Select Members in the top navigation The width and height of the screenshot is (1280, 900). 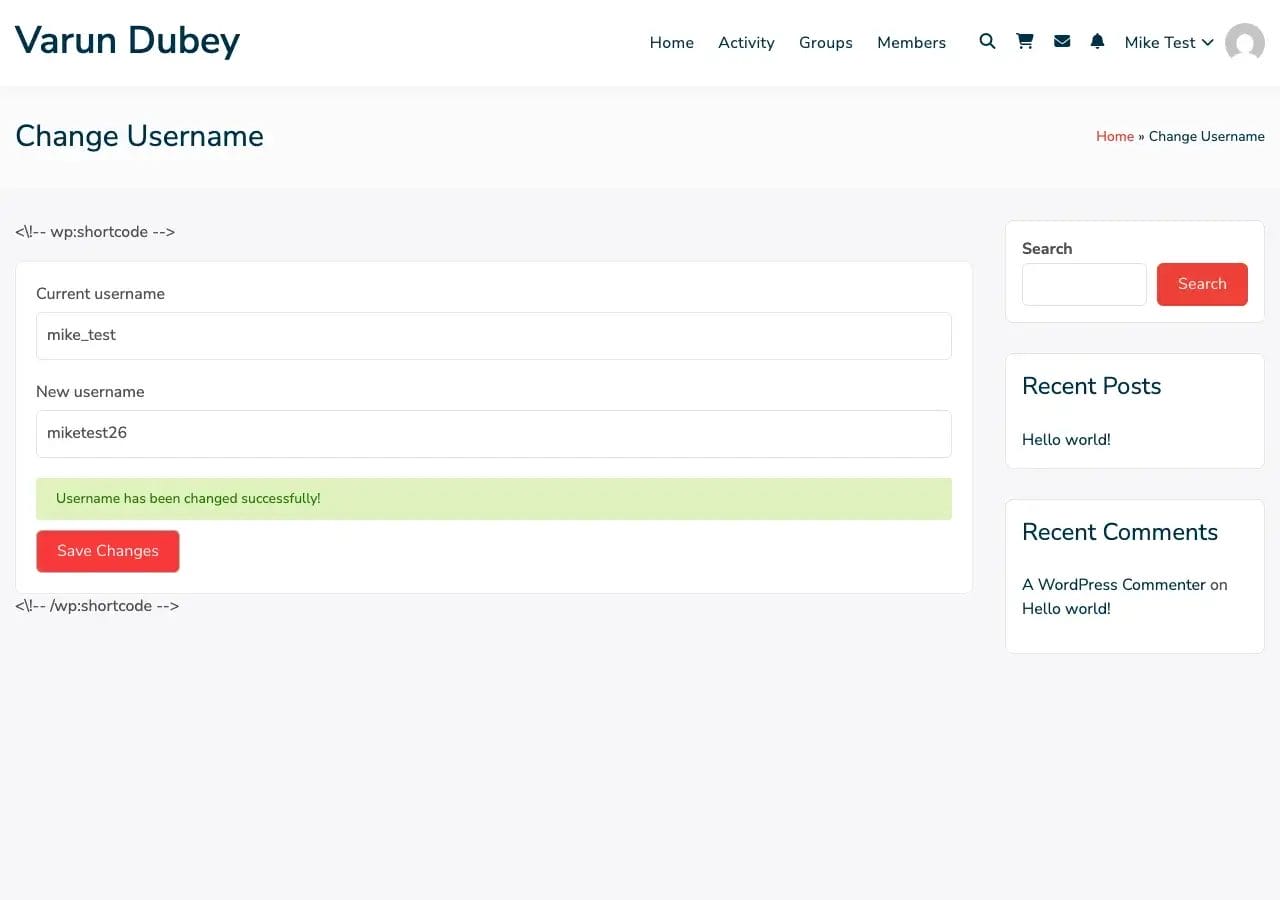coord(911,42)
